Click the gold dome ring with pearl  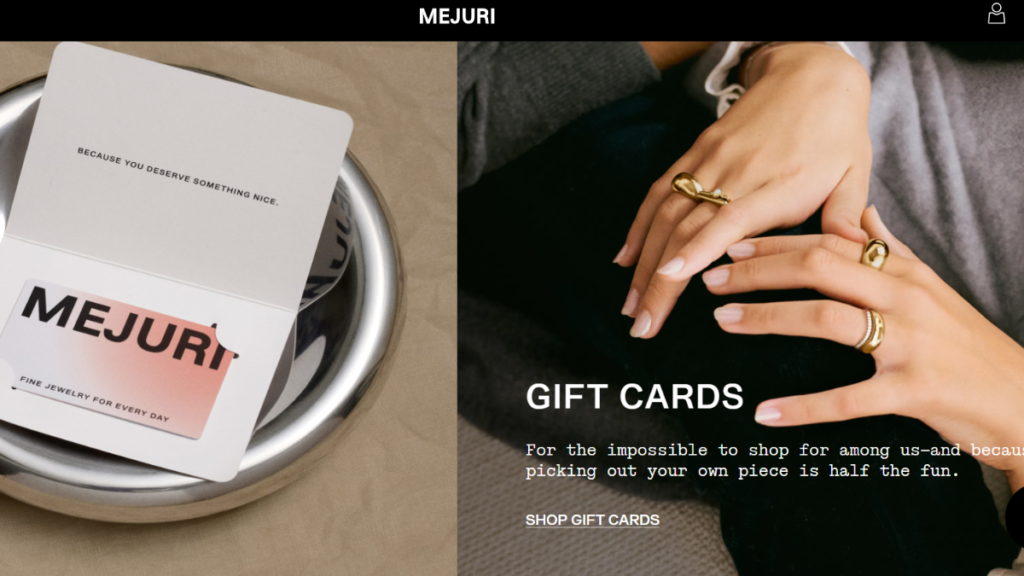pyautogui.click(x=699, y=189)
